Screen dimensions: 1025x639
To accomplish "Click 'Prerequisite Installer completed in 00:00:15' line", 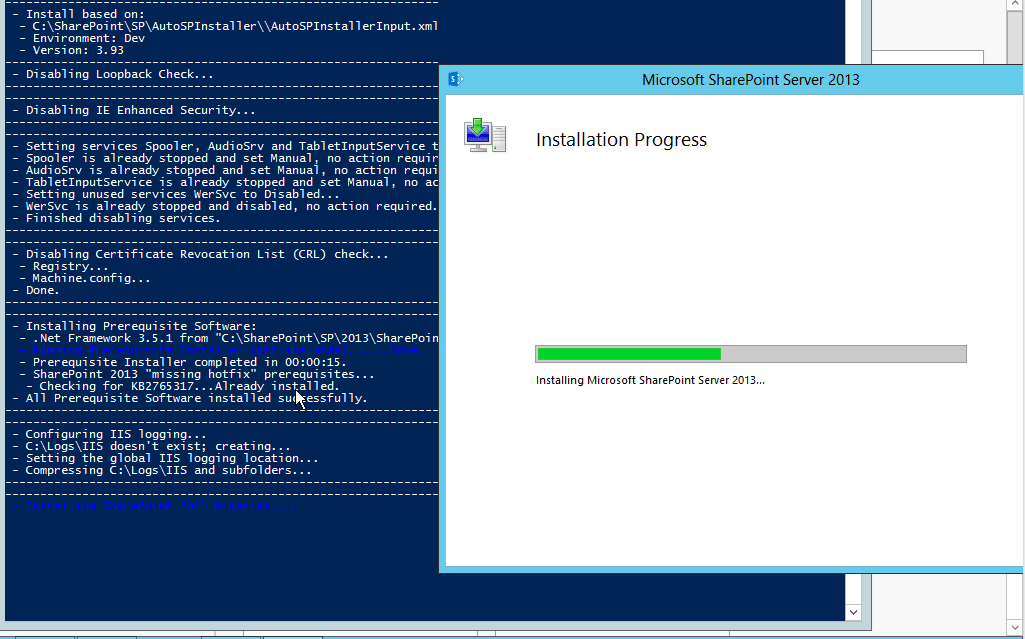I will point(183,362).
